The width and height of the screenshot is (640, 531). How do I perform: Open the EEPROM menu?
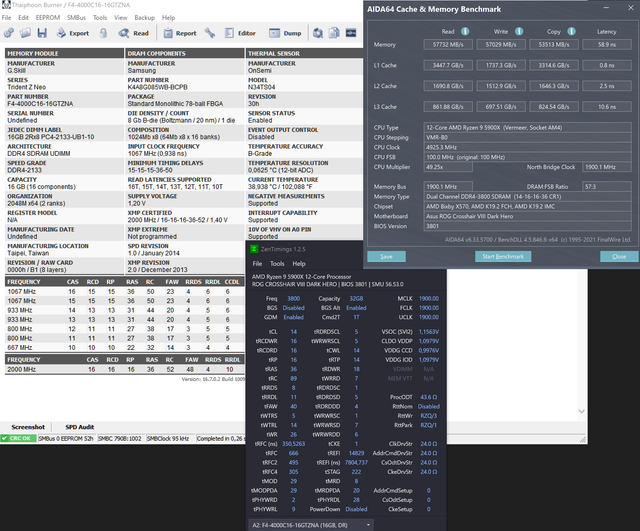click(x=48, y=18)
